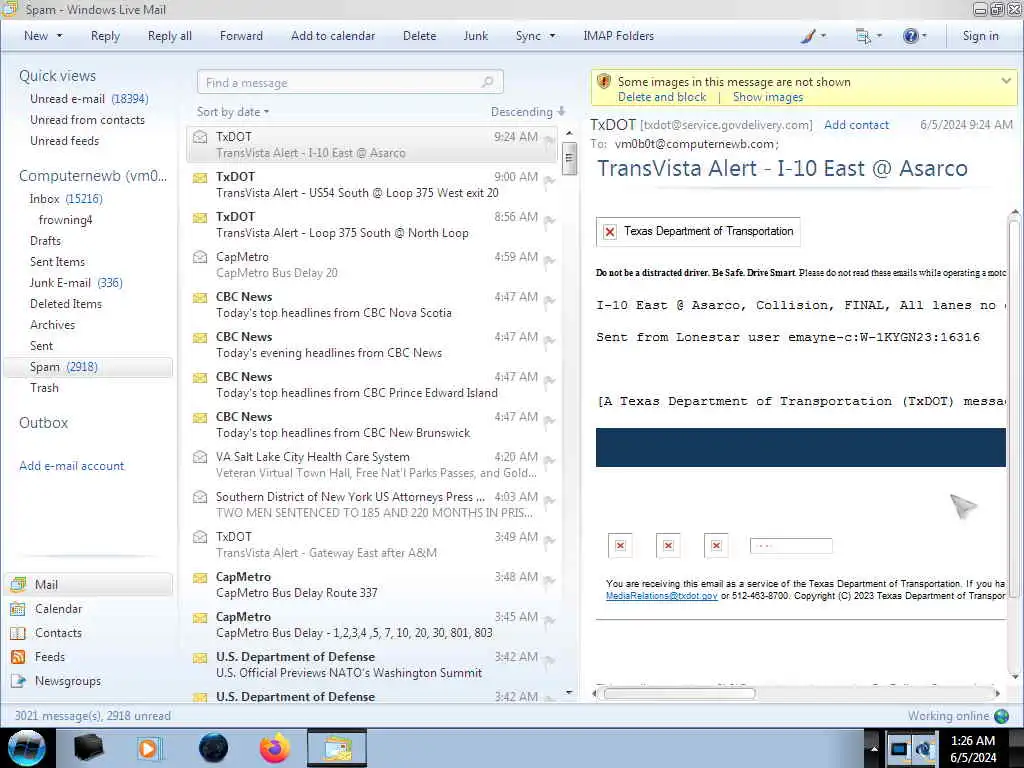Flag CBC Nova Scotia headlines message
The height and width of the screenshot is (768, 1024).
coord(549,300)
